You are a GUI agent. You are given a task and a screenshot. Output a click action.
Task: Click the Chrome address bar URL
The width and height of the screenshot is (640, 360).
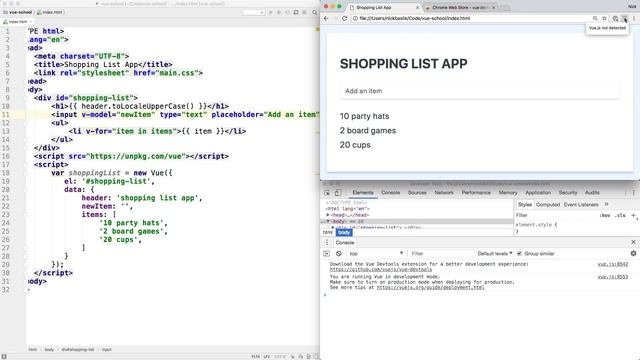coord(415,18)
